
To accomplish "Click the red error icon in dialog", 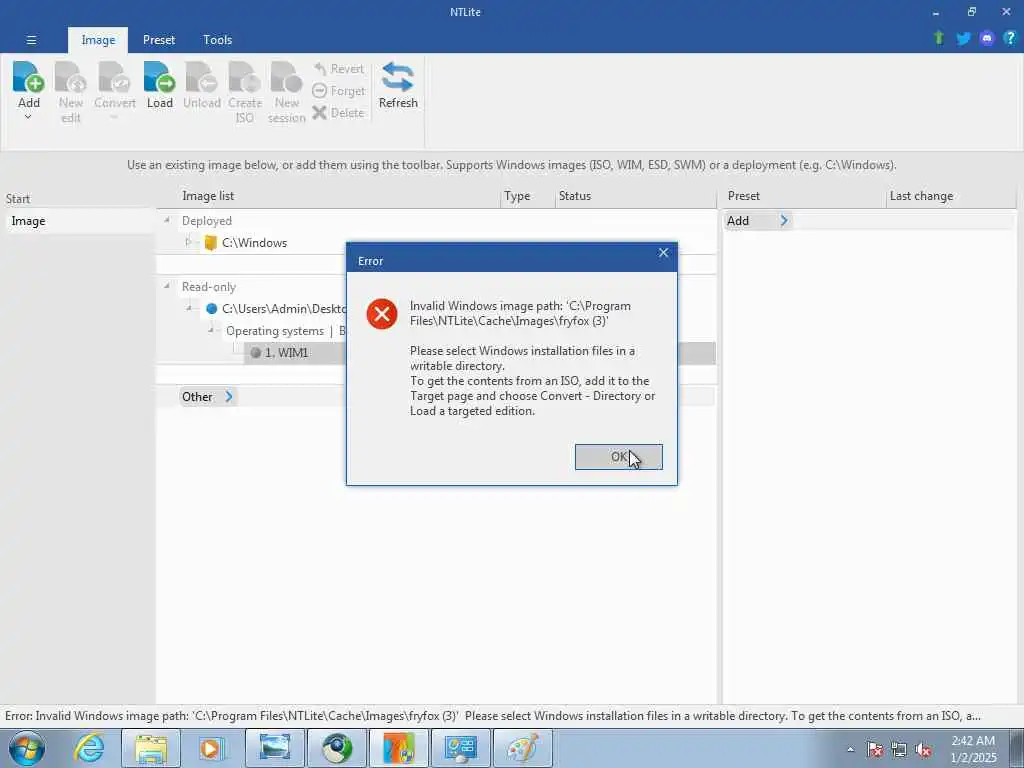I will [382, 314].
